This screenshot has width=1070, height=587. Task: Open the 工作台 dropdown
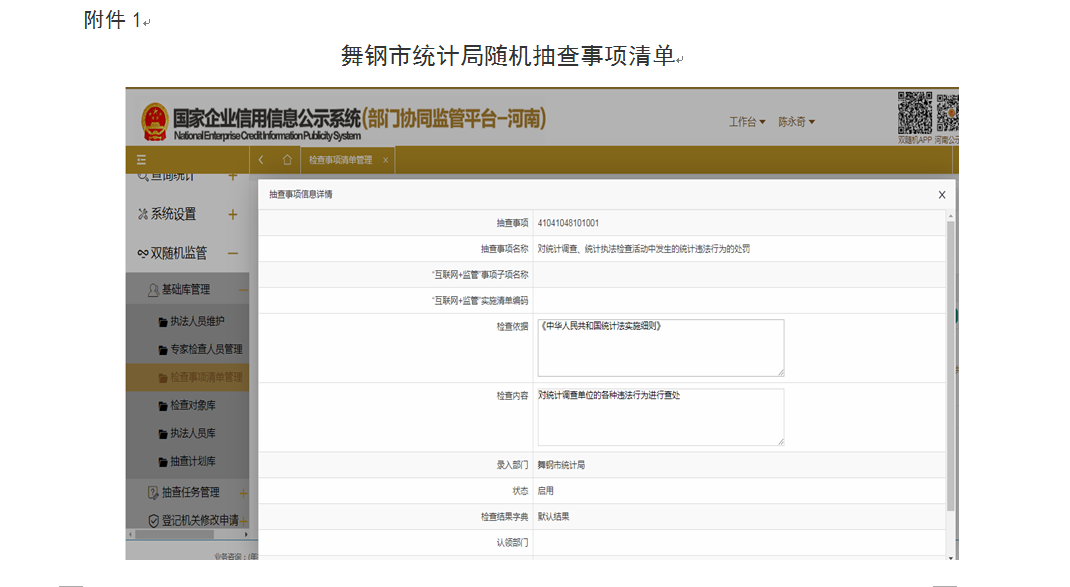click(x=747, y=121)
